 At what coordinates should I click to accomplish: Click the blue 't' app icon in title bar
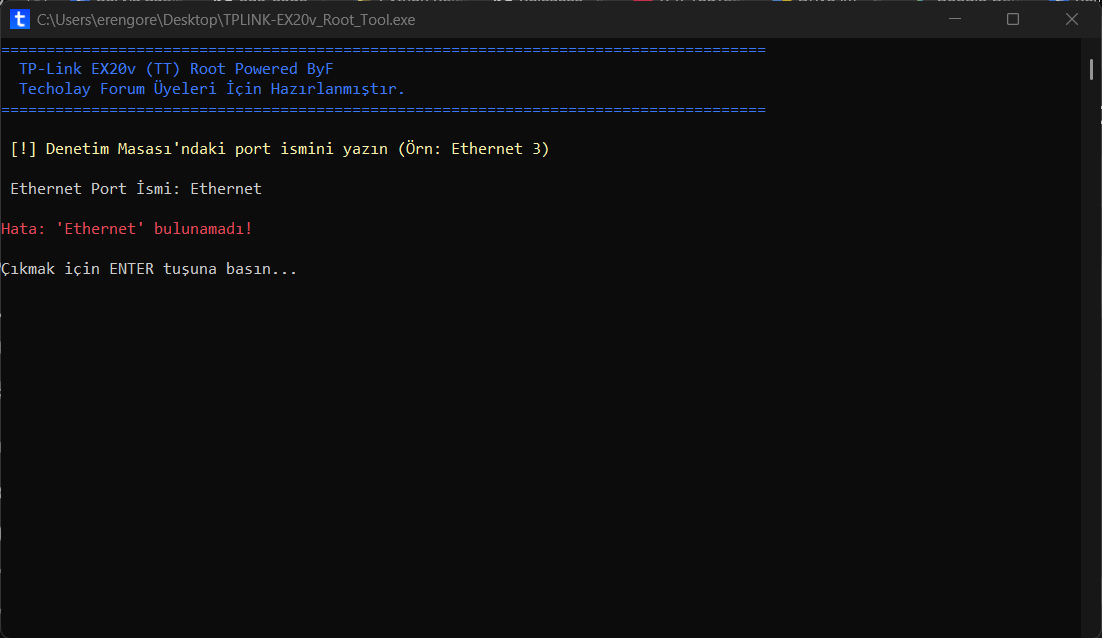tap(20, 20)
